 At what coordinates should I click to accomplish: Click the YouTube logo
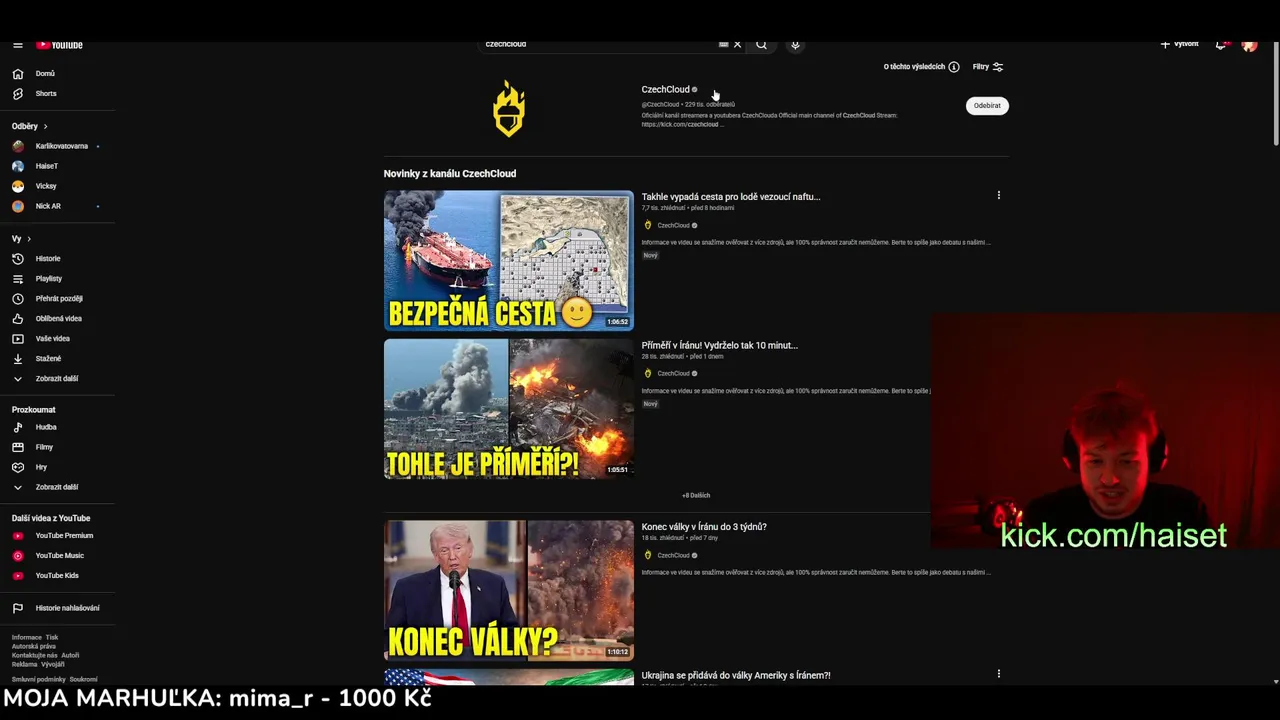tap(60, 45)
